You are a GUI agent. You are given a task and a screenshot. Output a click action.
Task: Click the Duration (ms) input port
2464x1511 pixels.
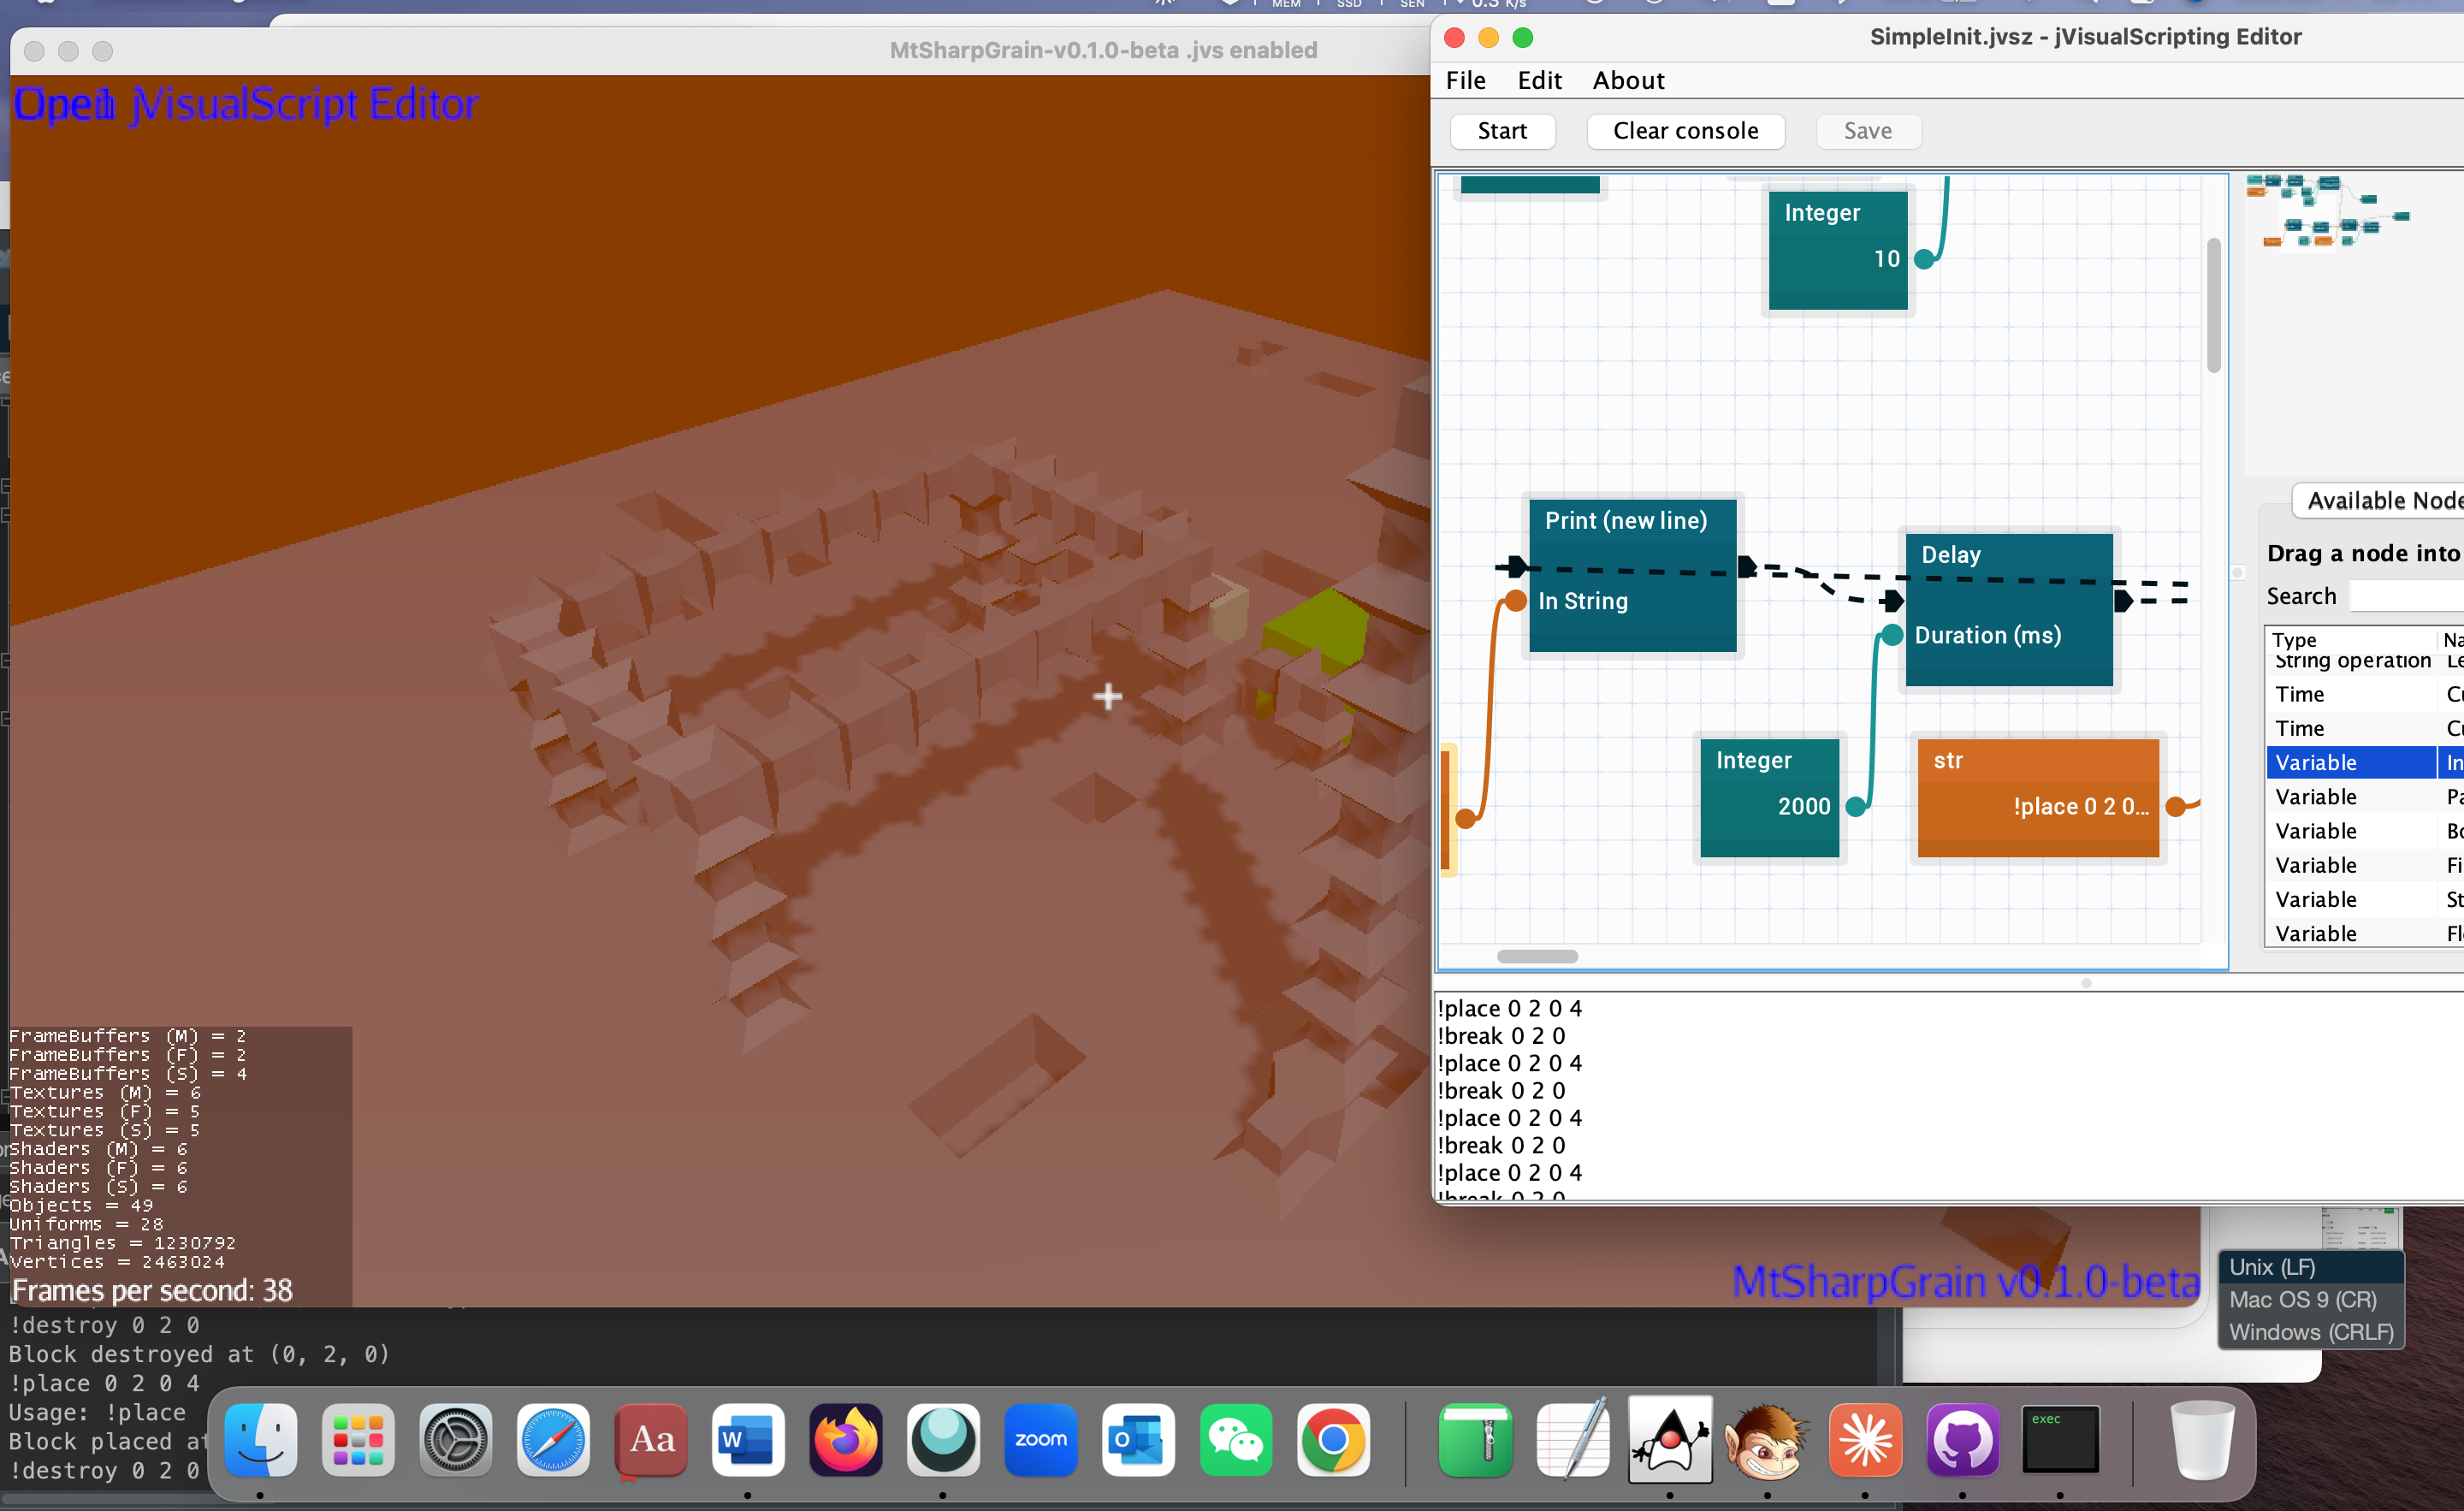point(1892,634)
